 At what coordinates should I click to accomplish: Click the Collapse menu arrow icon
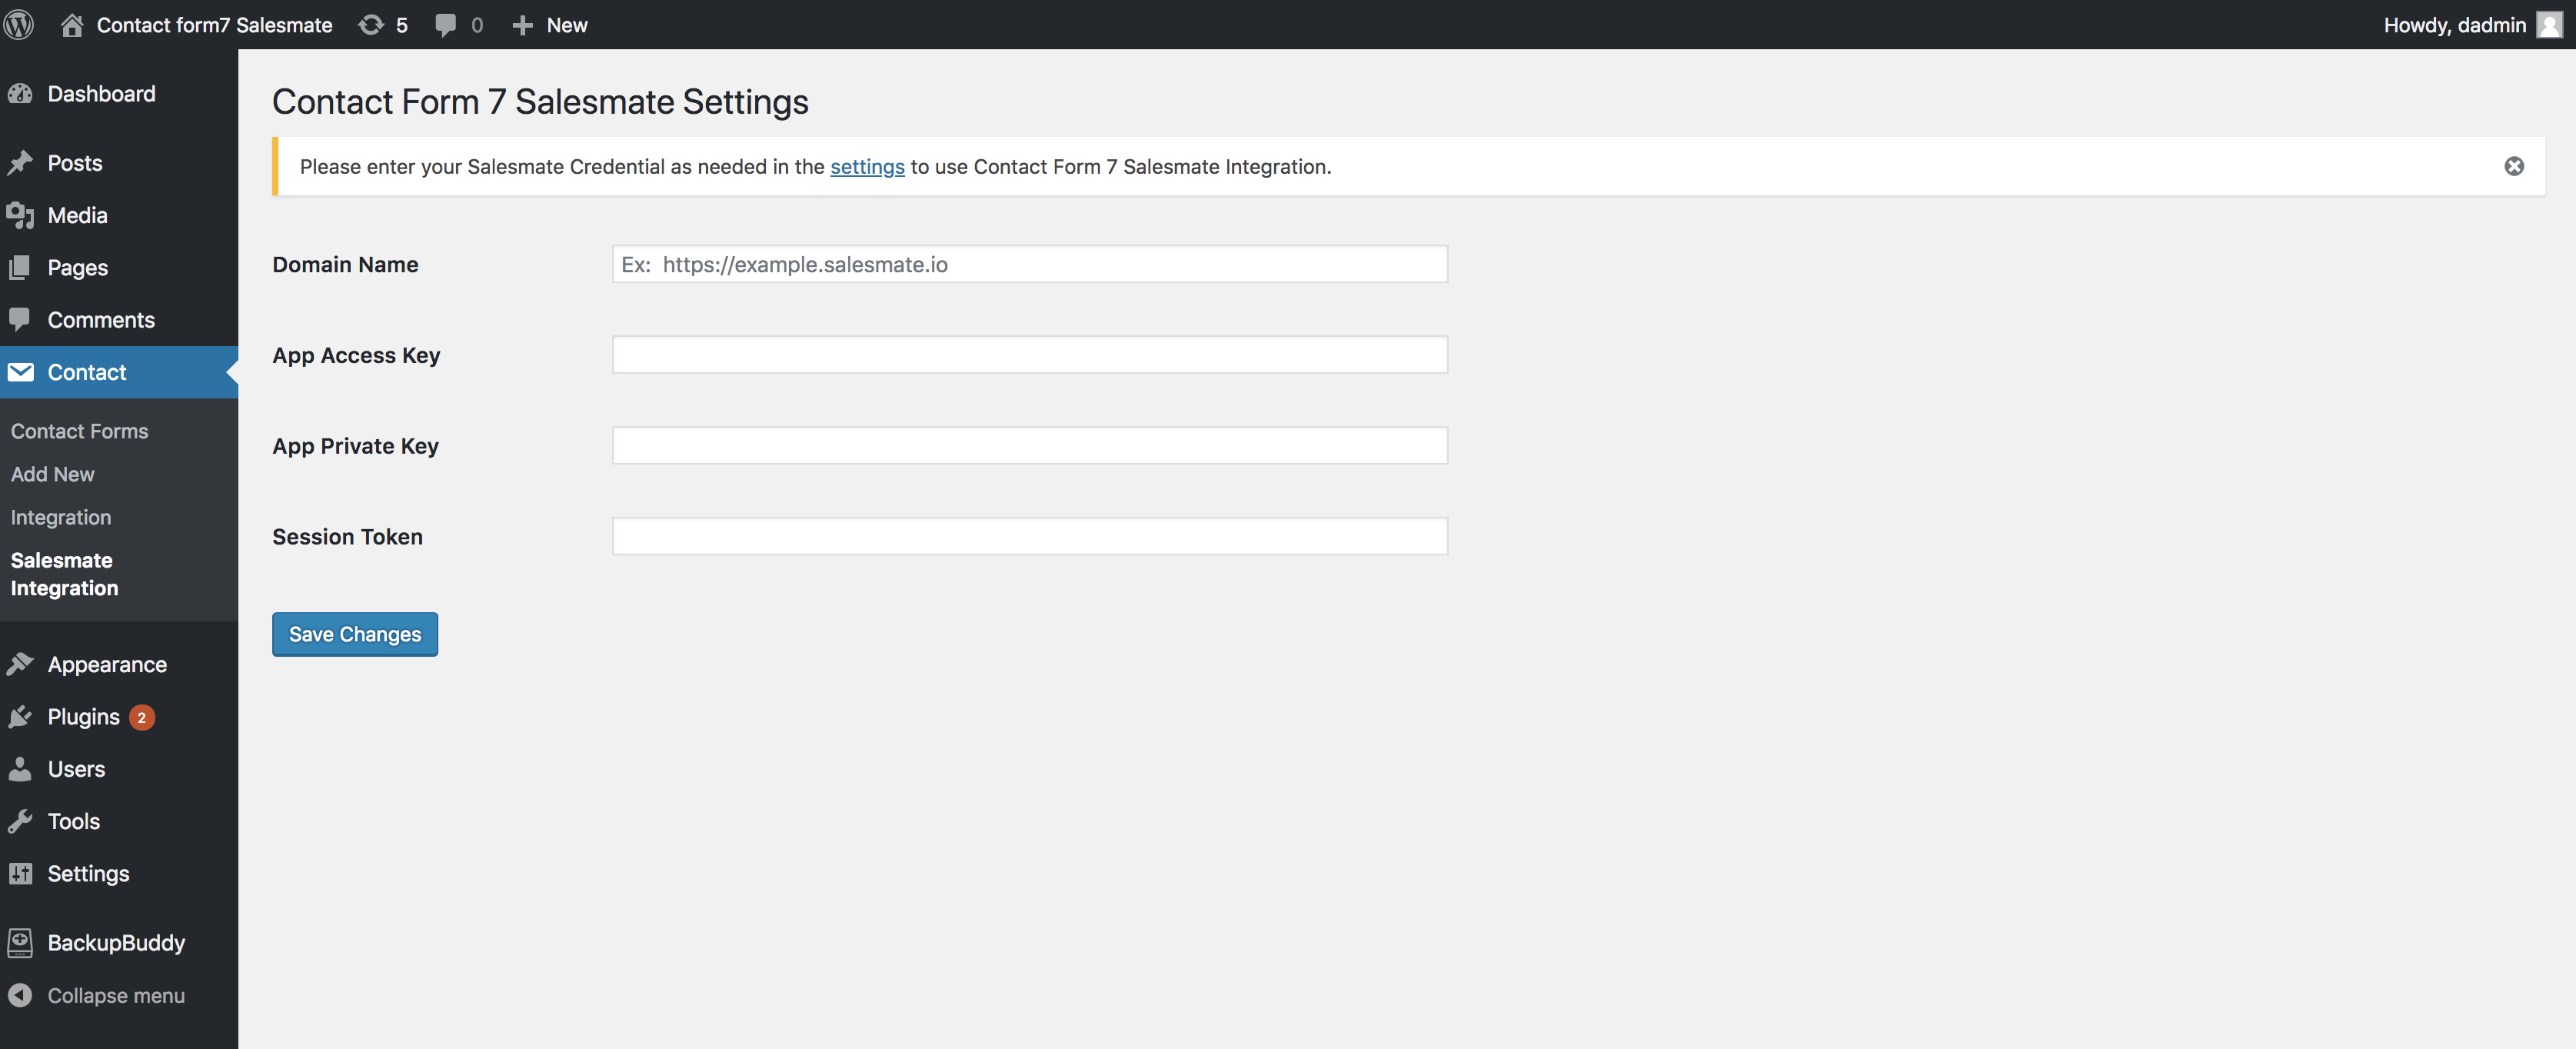pyautogui.click(x=20, y=995)
